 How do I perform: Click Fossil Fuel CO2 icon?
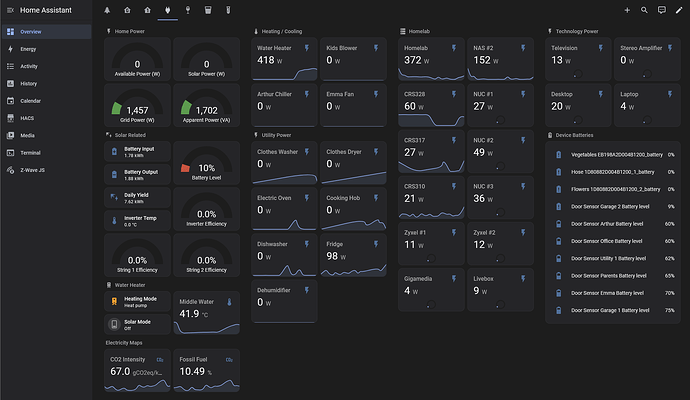point(229,360)
